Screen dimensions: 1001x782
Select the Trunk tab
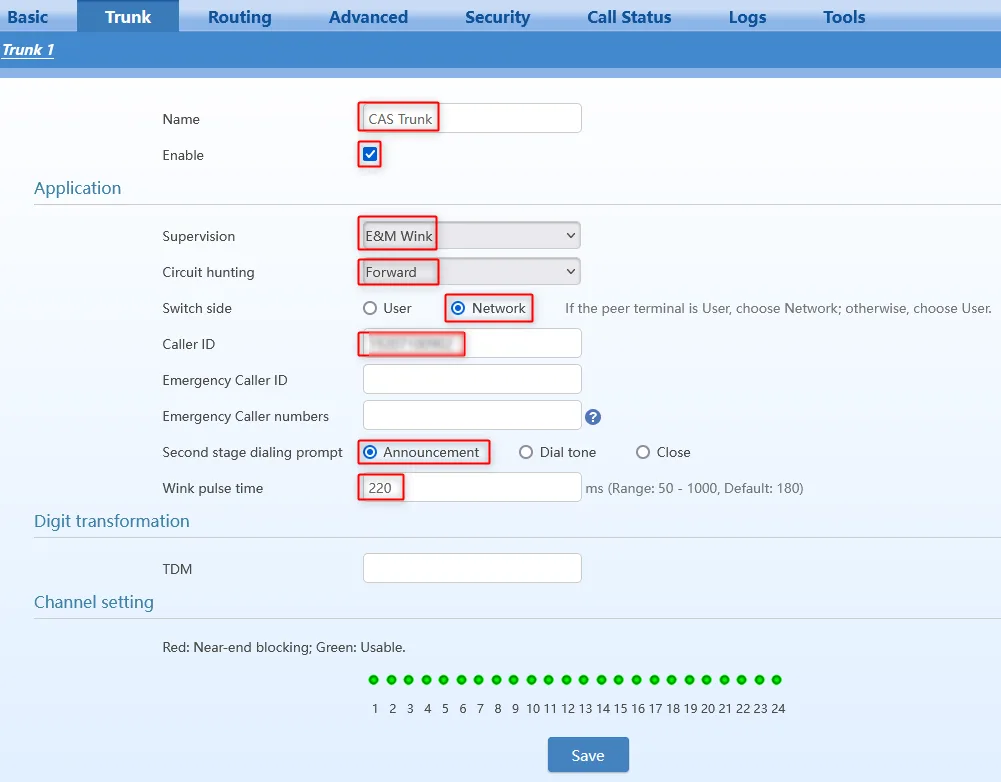(x=128, y=17)
